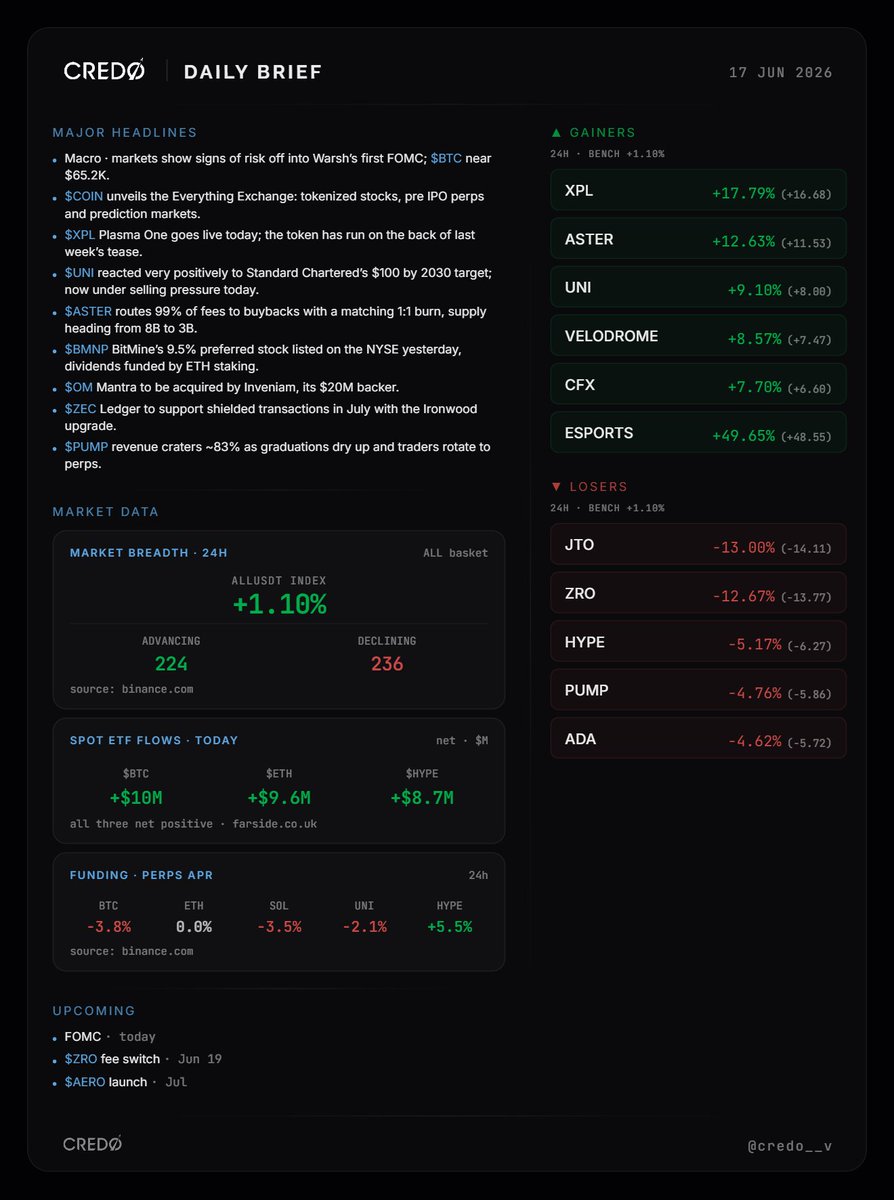The width and height of the screenshot is (894, 1200).
Task: Click the CREDO logo in the footer
Action: tap(92, 1144)
